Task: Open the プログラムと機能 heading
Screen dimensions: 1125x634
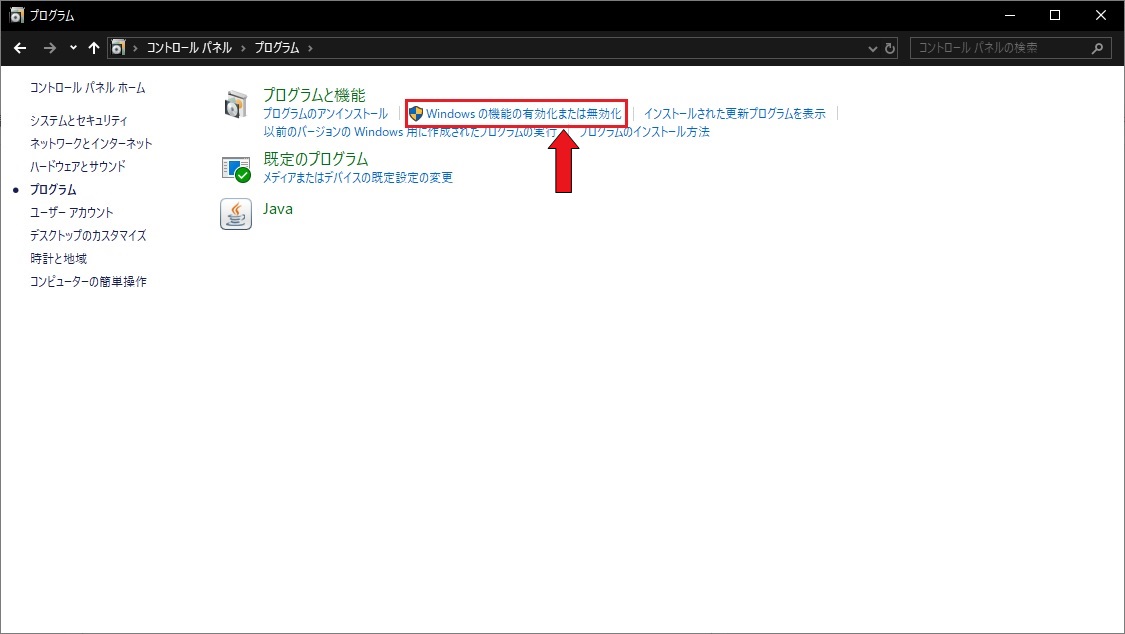Action: [x=314, y=95]
